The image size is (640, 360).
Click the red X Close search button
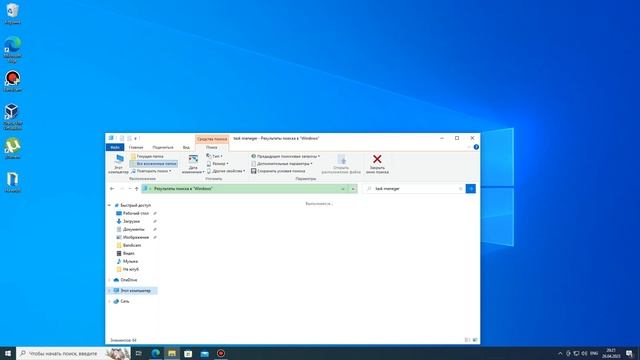point(377,164)
